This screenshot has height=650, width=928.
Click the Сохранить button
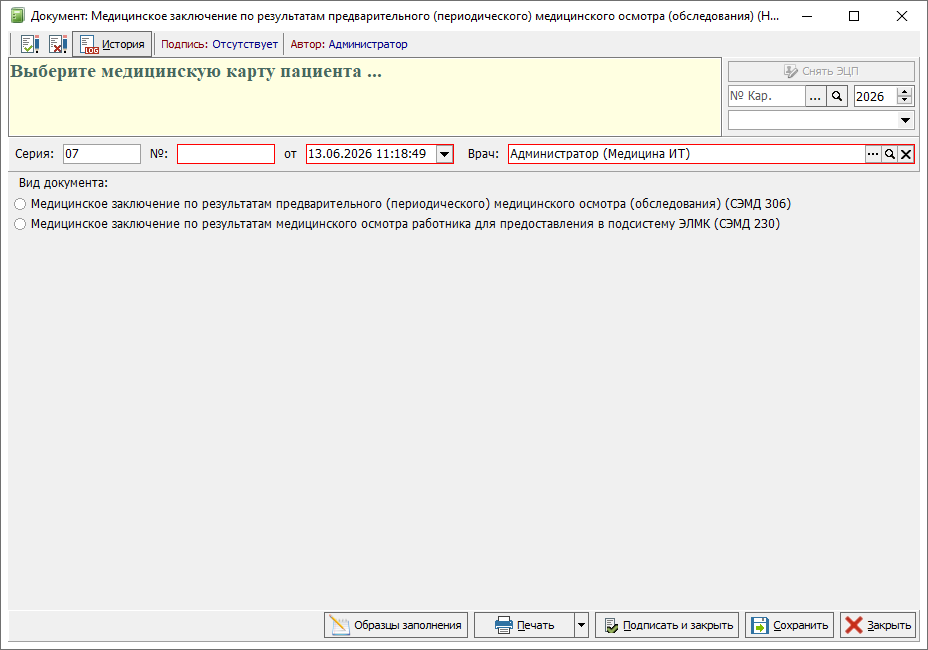(790, 625)
